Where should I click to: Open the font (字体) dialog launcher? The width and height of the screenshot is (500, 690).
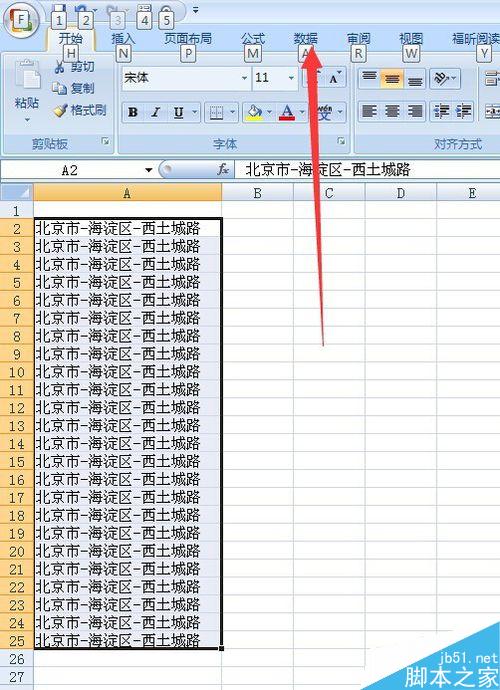tap(341, 141)
